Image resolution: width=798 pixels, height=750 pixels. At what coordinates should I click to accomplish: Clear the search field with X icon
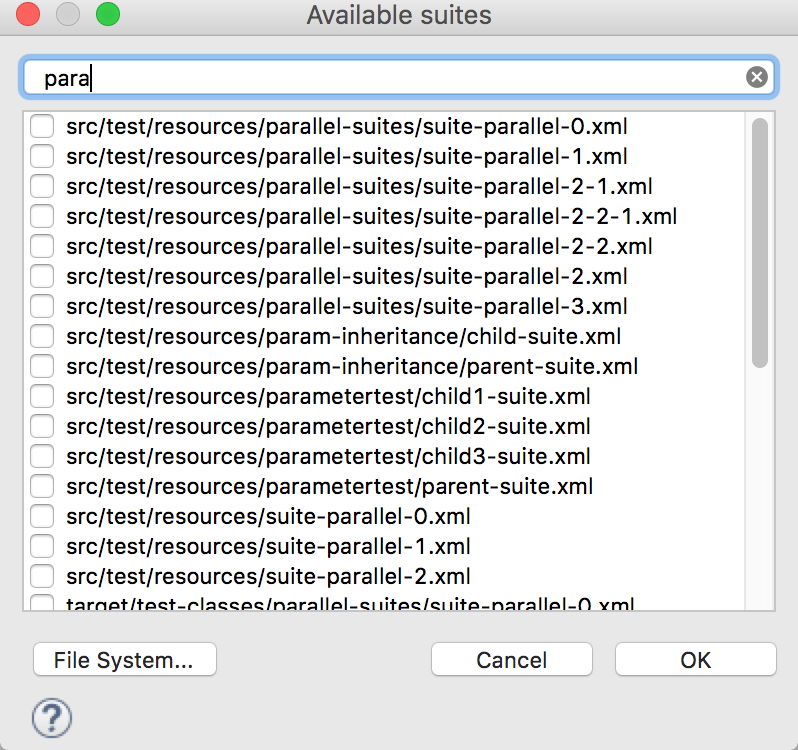[757, 78]
